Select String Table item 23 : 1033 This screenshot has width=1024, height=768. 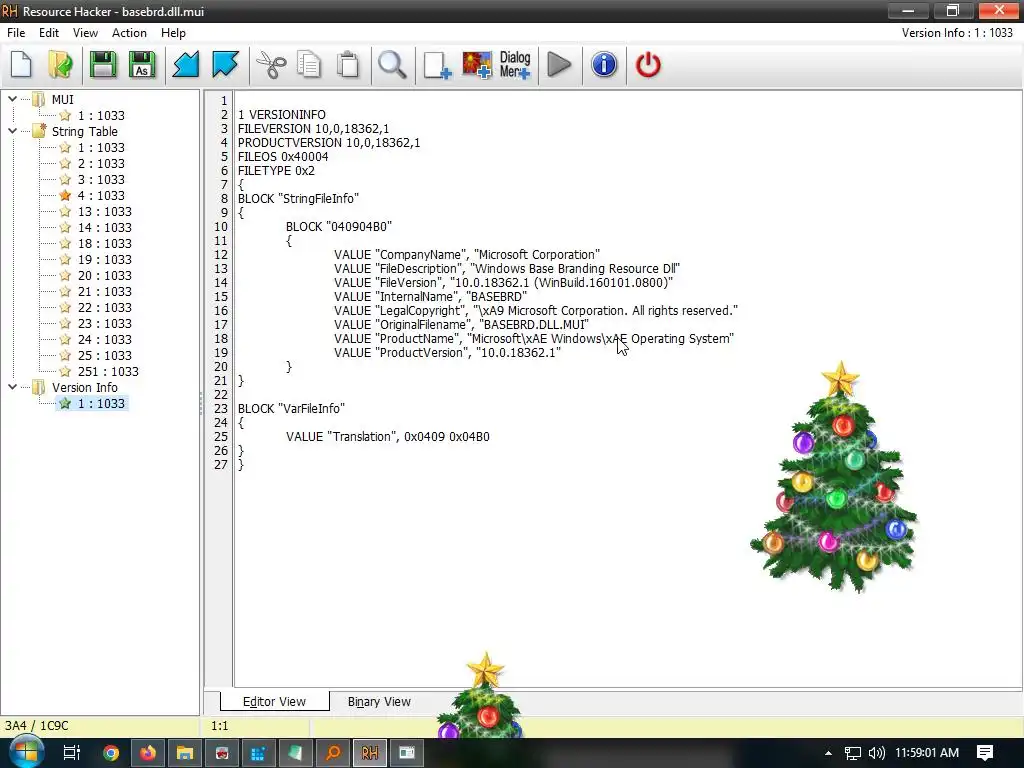(104, 323)
